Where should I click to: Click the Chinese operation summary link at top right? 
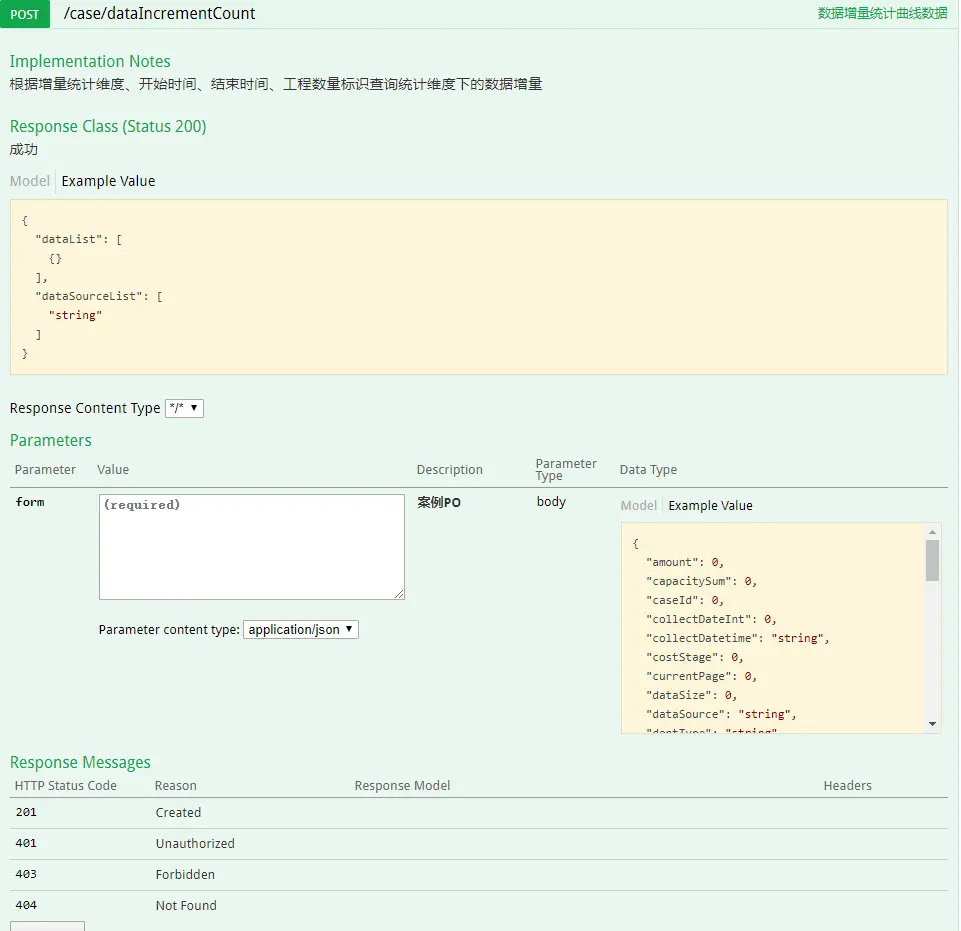click(882, 13)
